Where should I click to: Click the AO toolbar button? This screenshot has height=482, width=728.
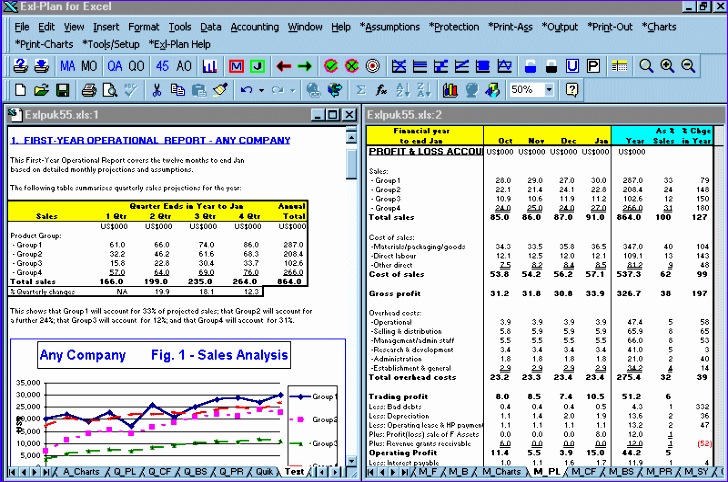(x=184, y=66)
